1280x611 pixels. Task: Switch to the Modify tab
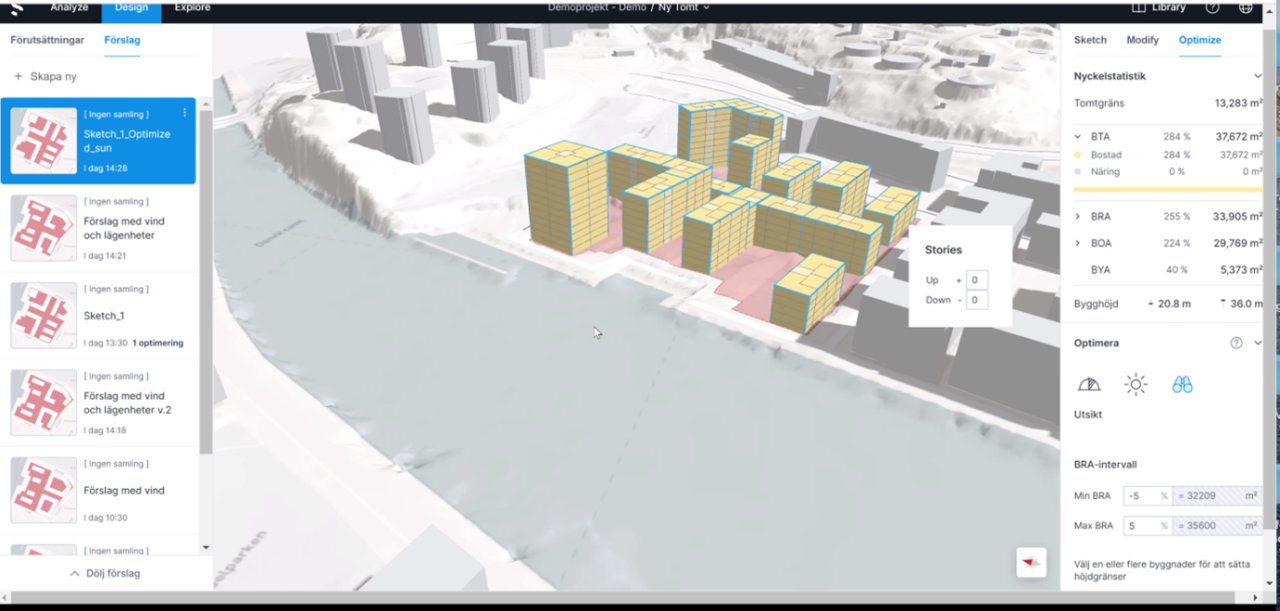pyautogui.click(x=1142, y=40)
